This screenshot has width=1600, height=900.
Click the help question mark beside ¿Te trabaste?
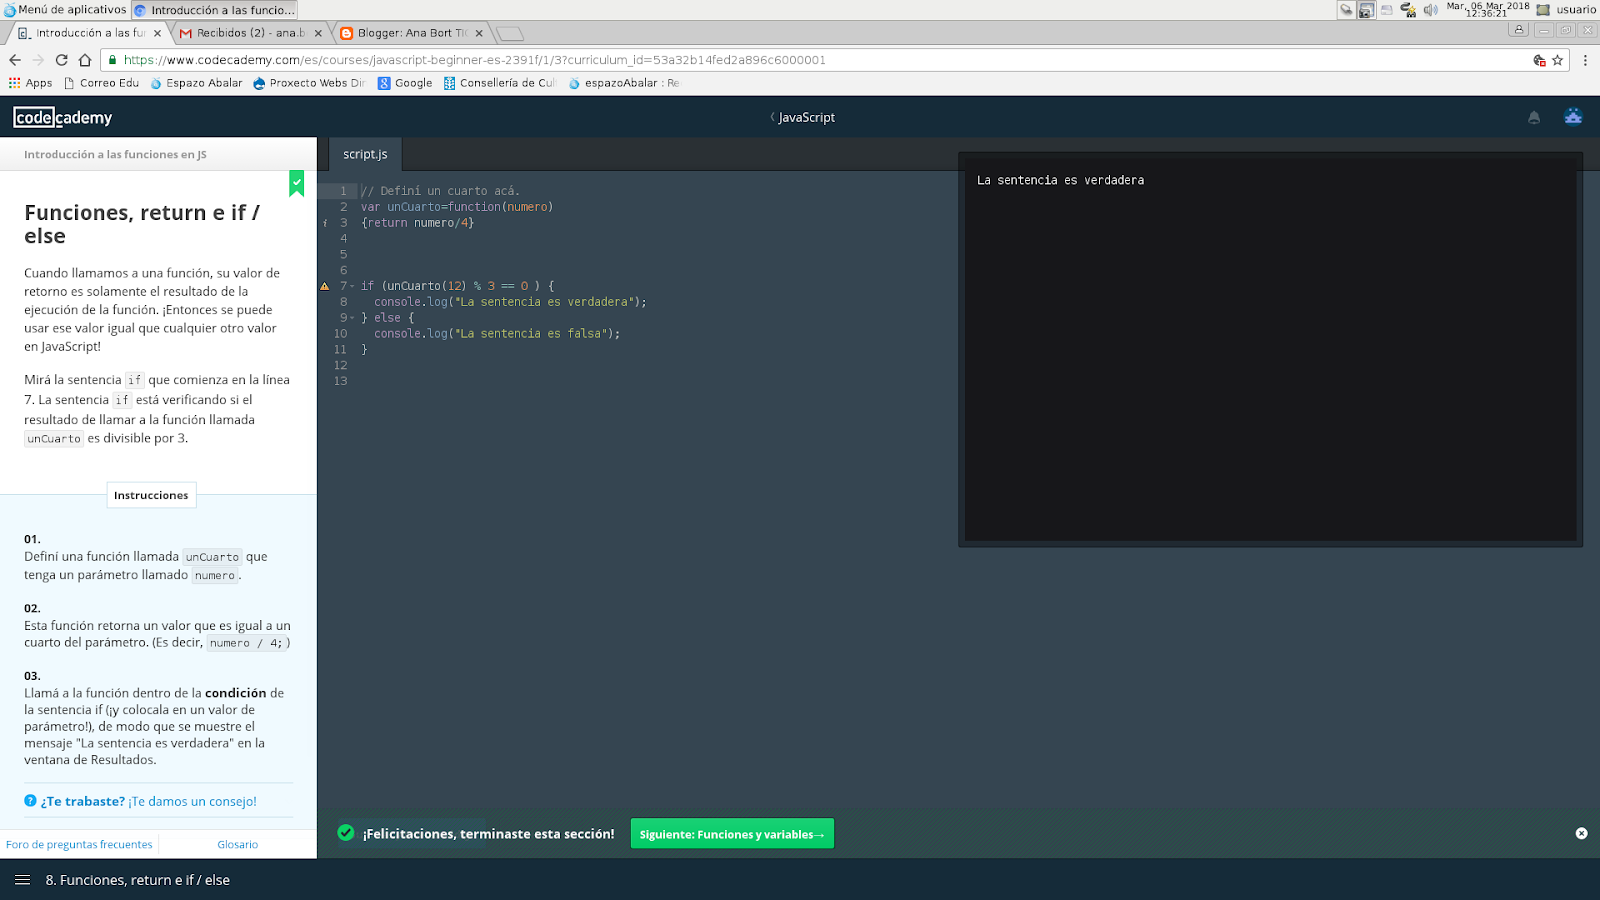pos(32,801)
